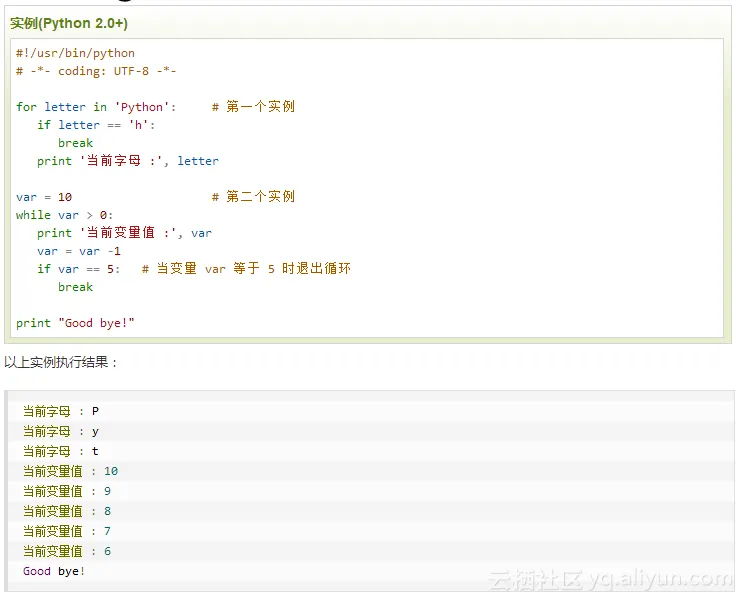Click the shebang line #!/usr/bin/python
This screenshot has width=744, height=602.
(75, 53)
